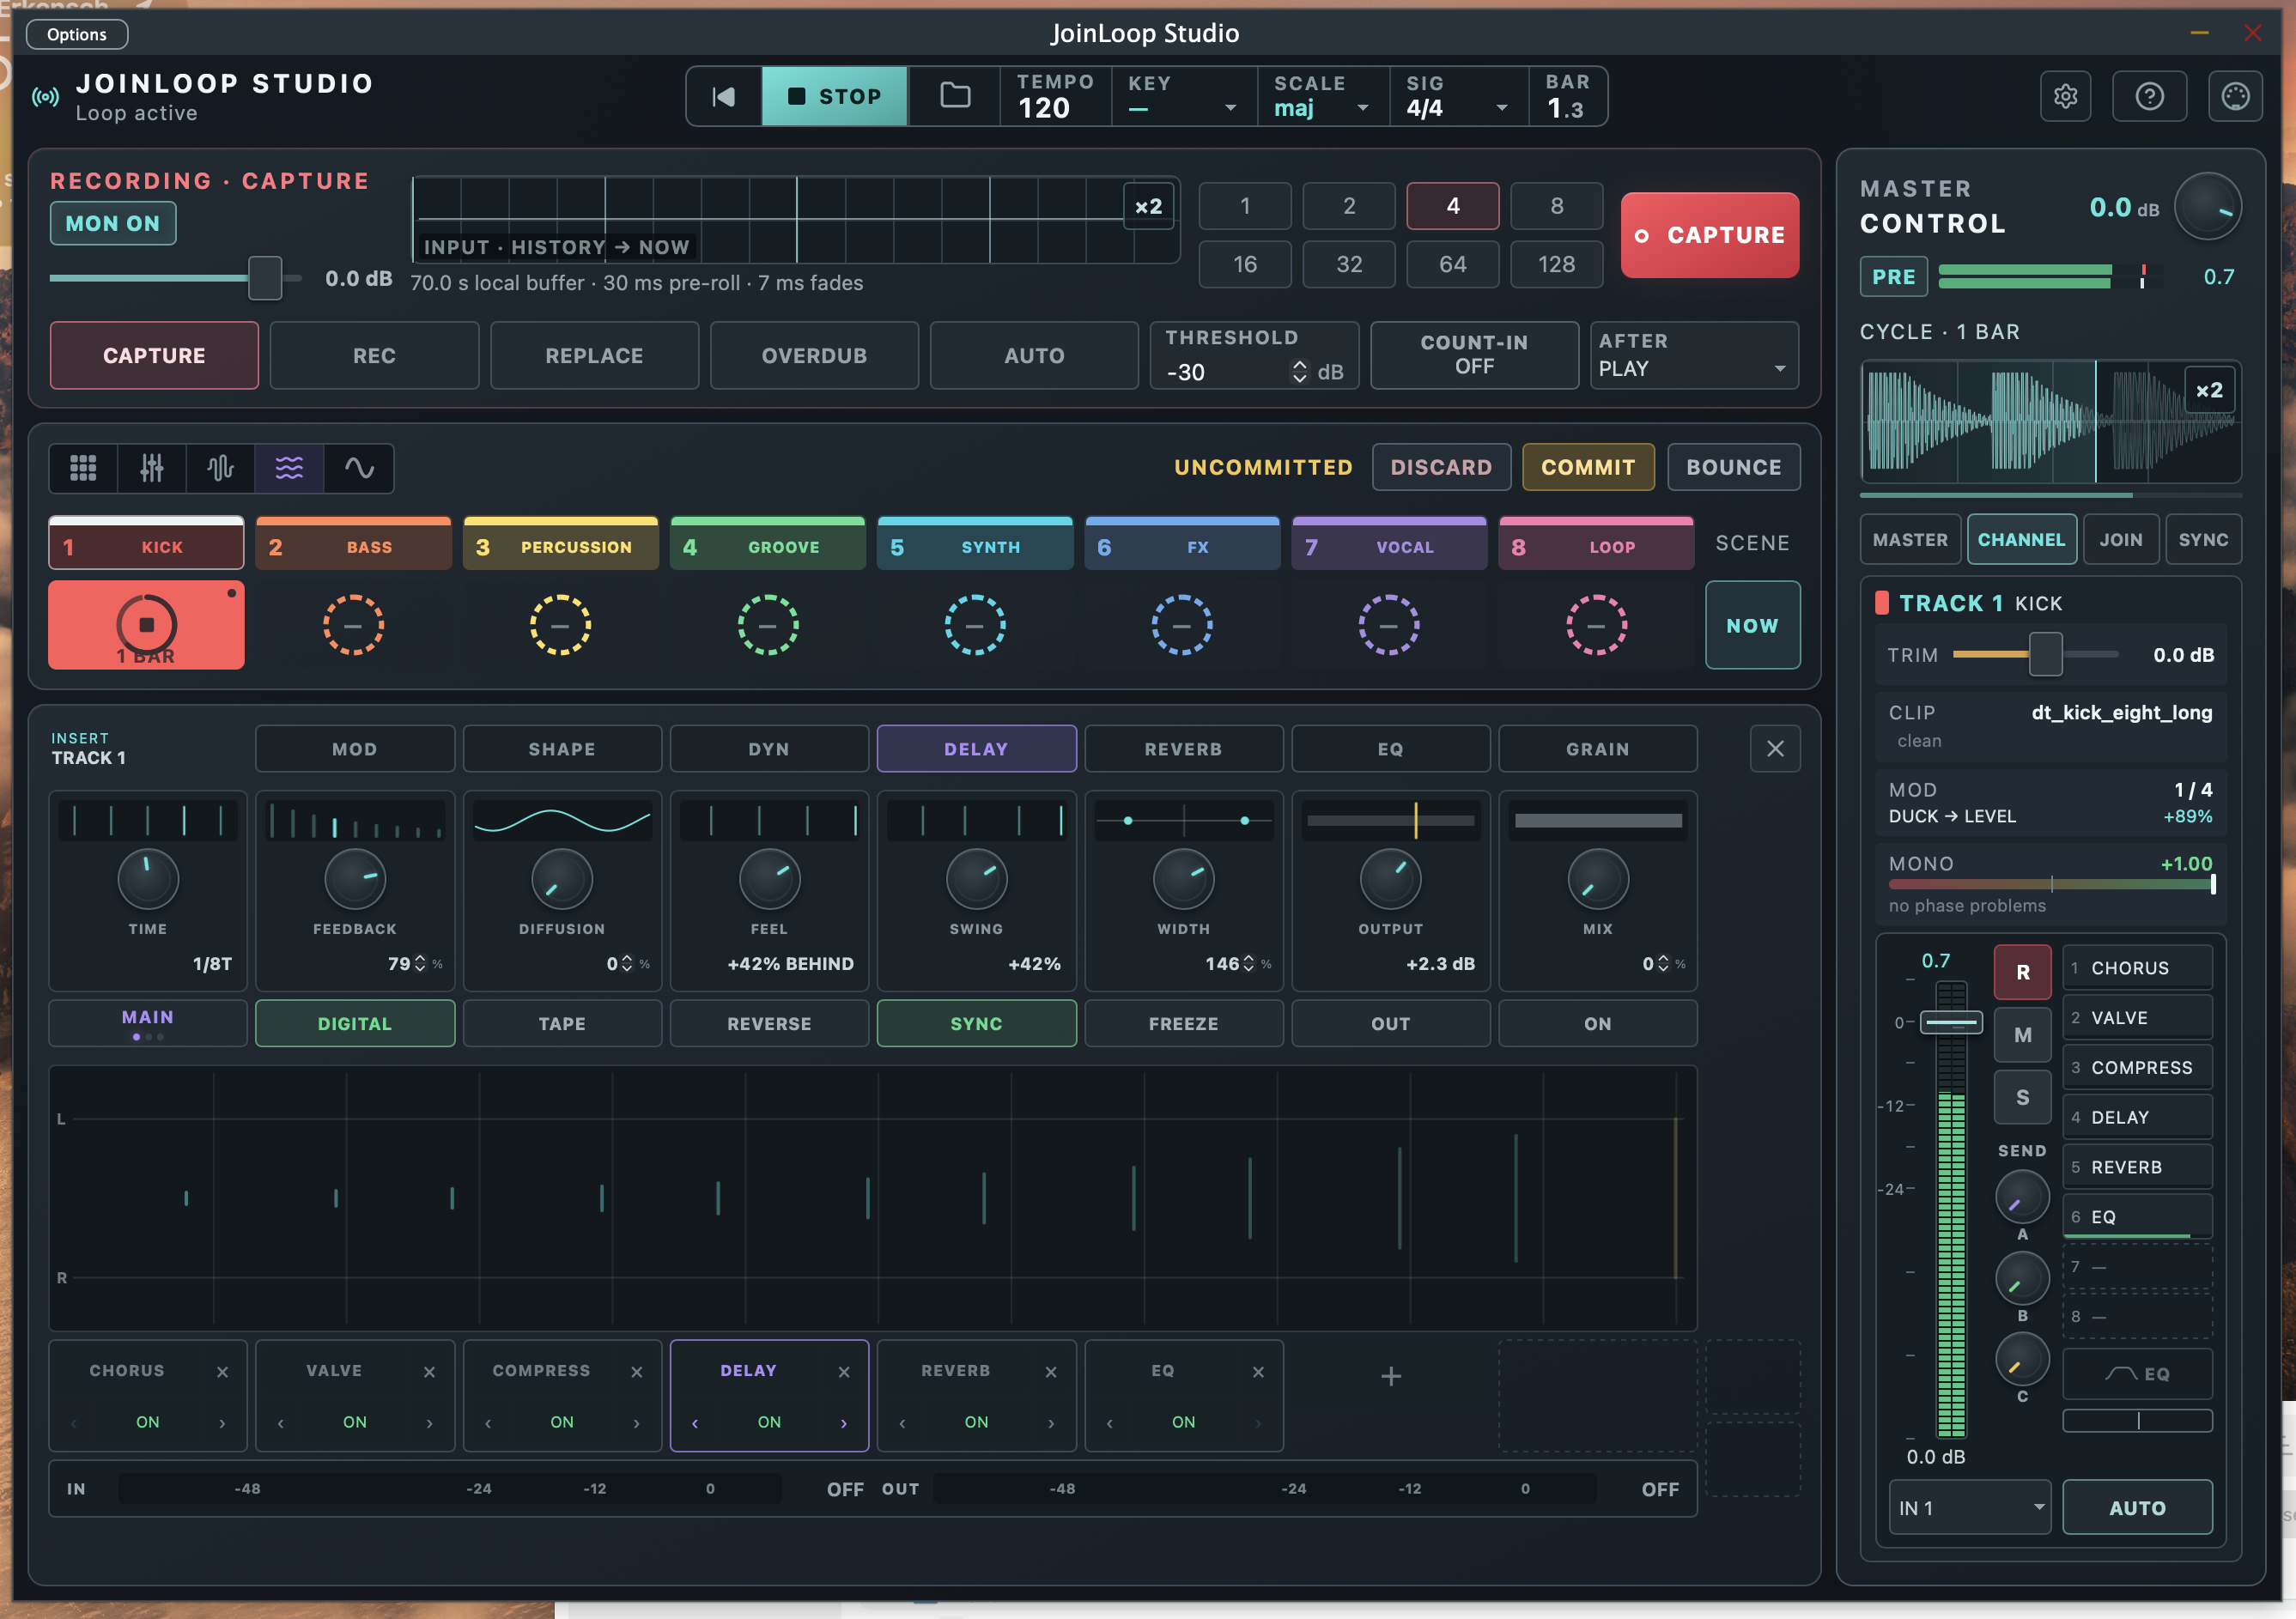
Task: Click the red CAPTURE button
Action: 1710,235
